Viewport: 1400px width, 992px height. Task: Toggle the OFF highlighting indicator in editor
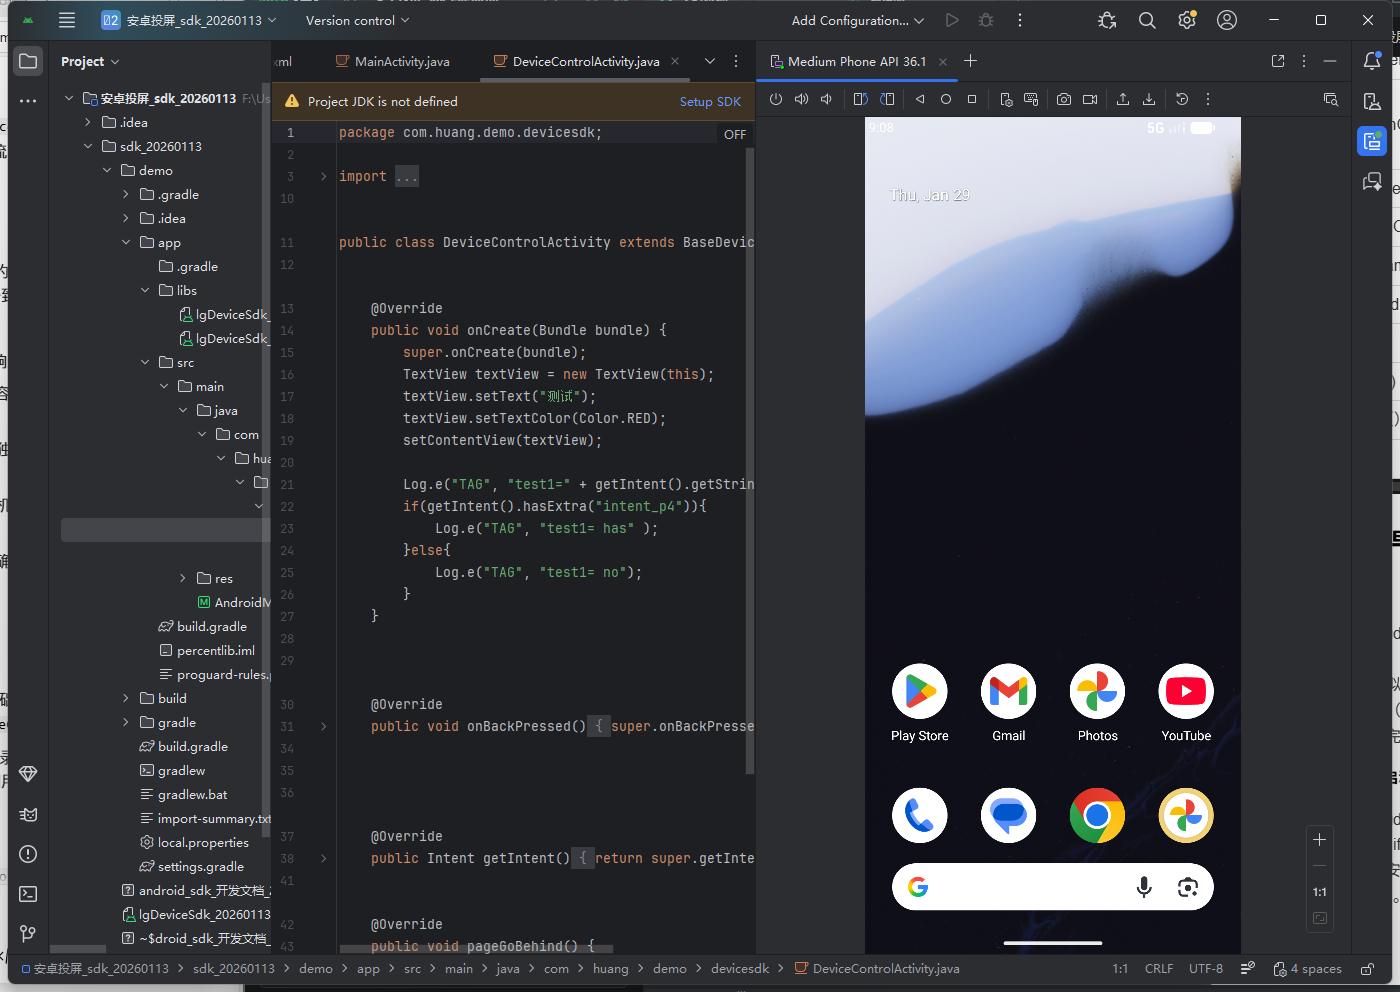point(735,134)
